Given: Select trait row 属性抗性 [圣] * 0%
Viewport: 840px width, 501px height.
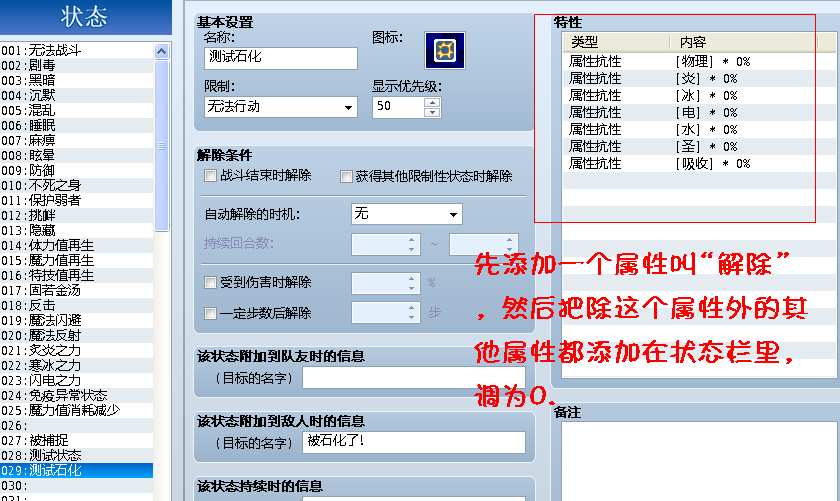Looking at the screenshot, I should 699,147.
